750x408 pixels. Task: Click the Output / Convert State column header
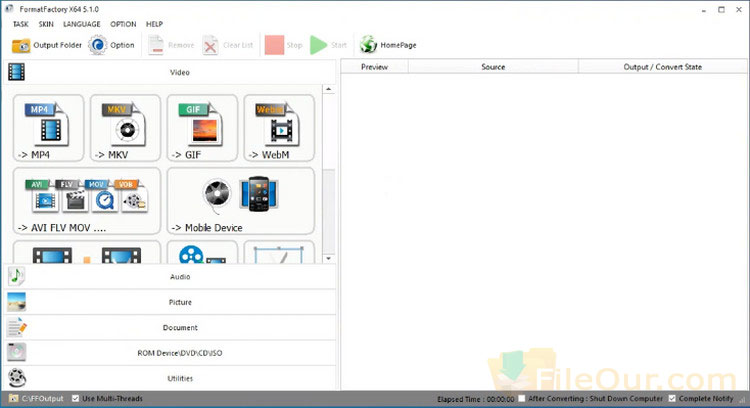point(662,67)
